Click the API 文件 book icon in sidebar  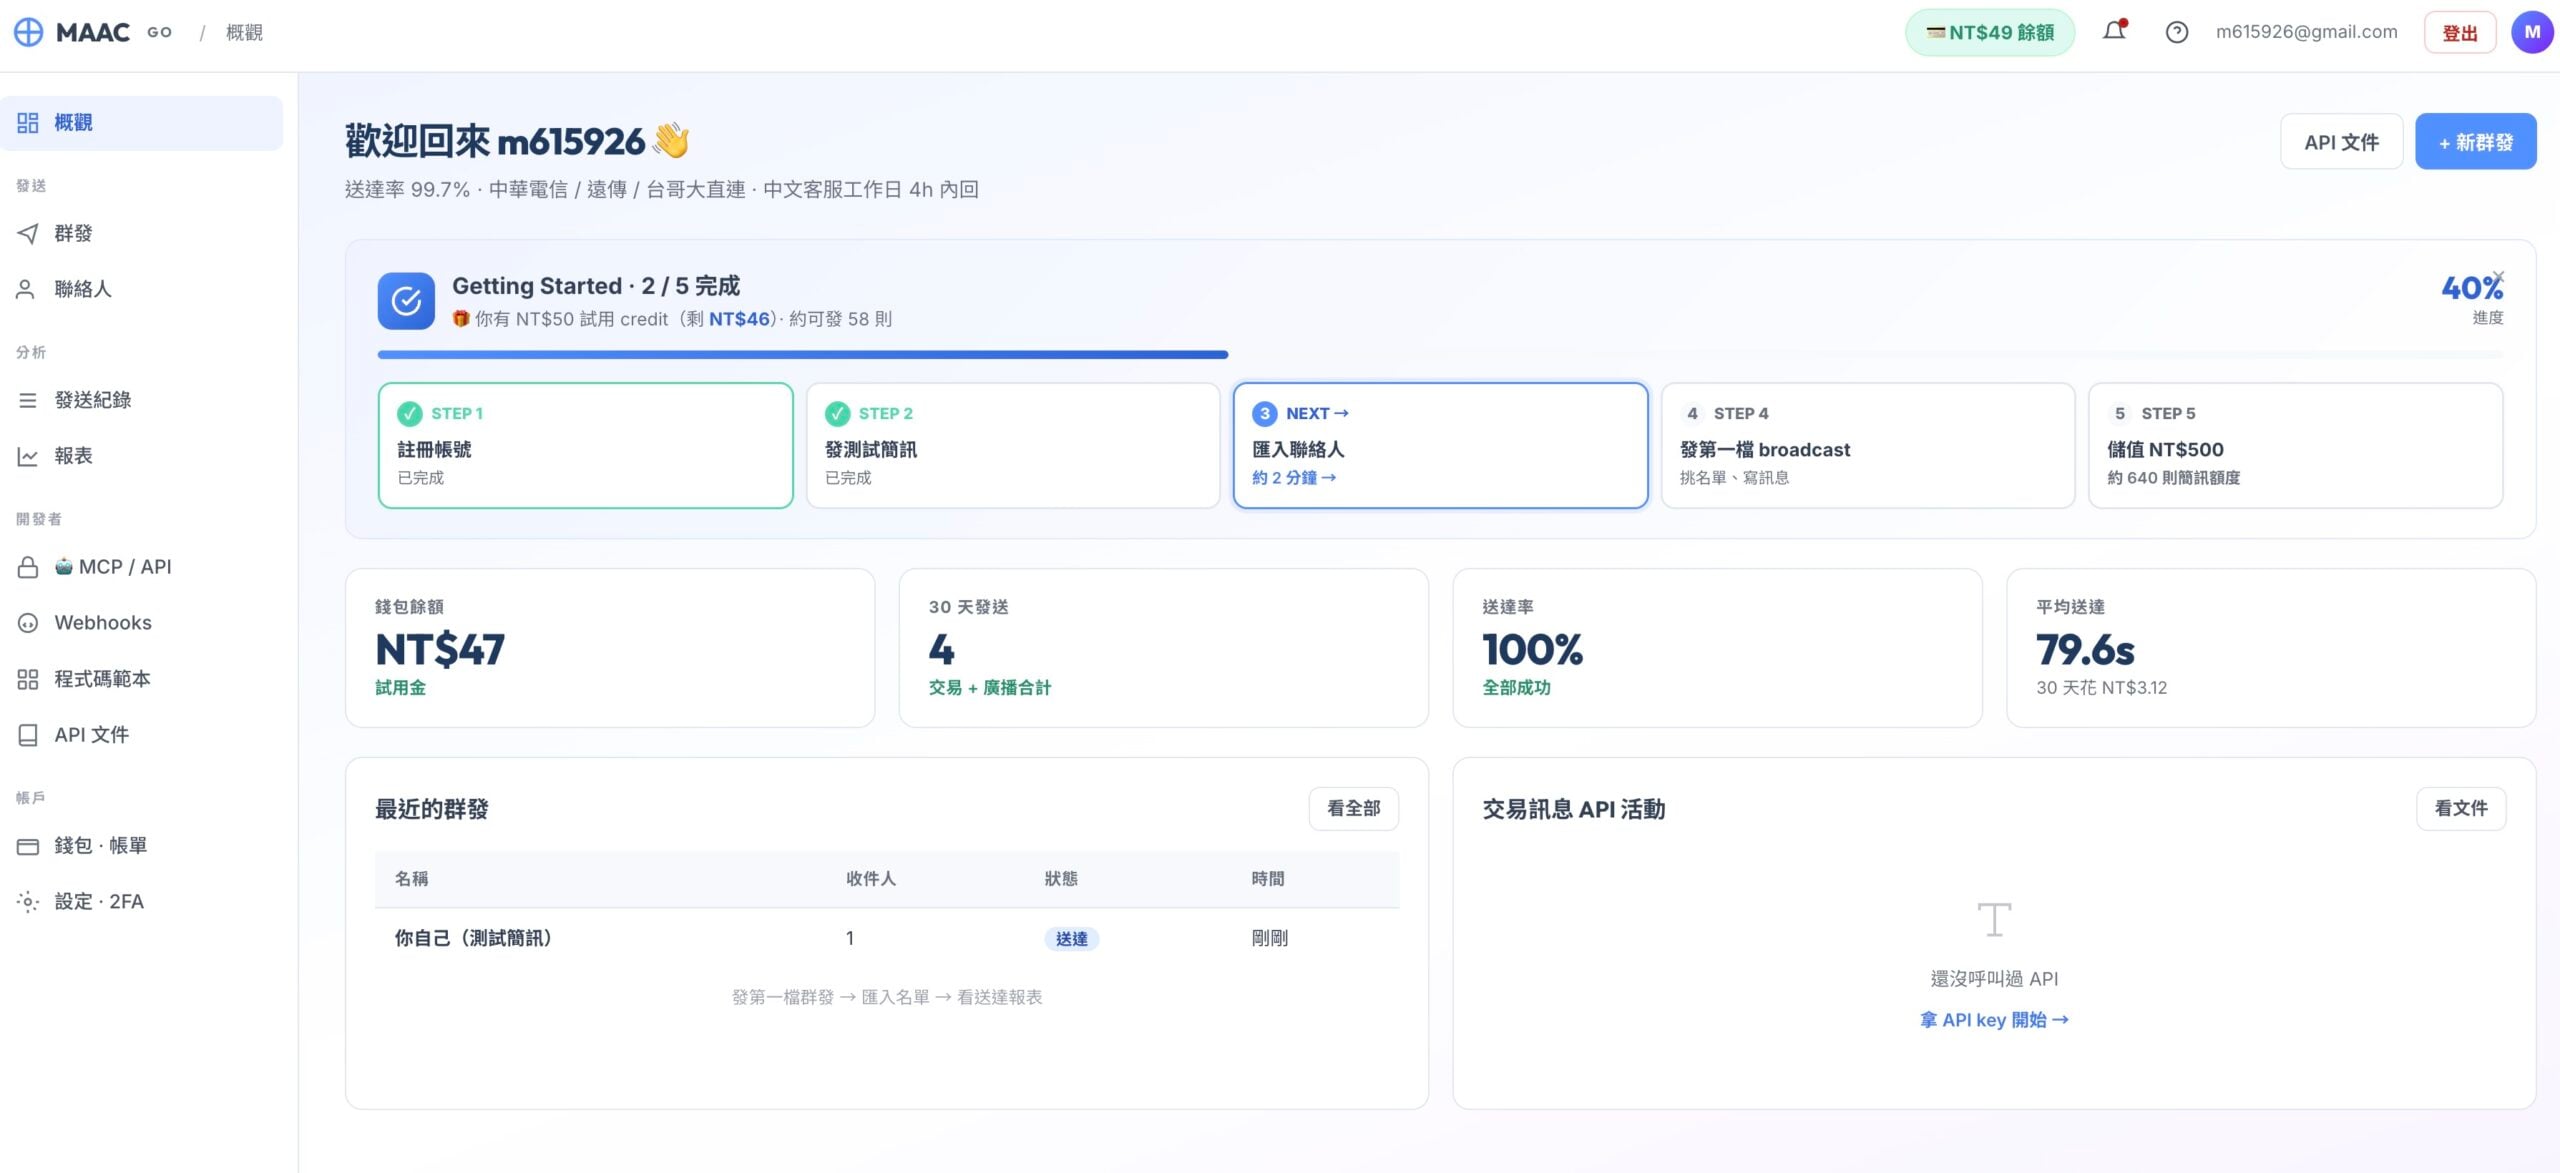click(28, 735)
